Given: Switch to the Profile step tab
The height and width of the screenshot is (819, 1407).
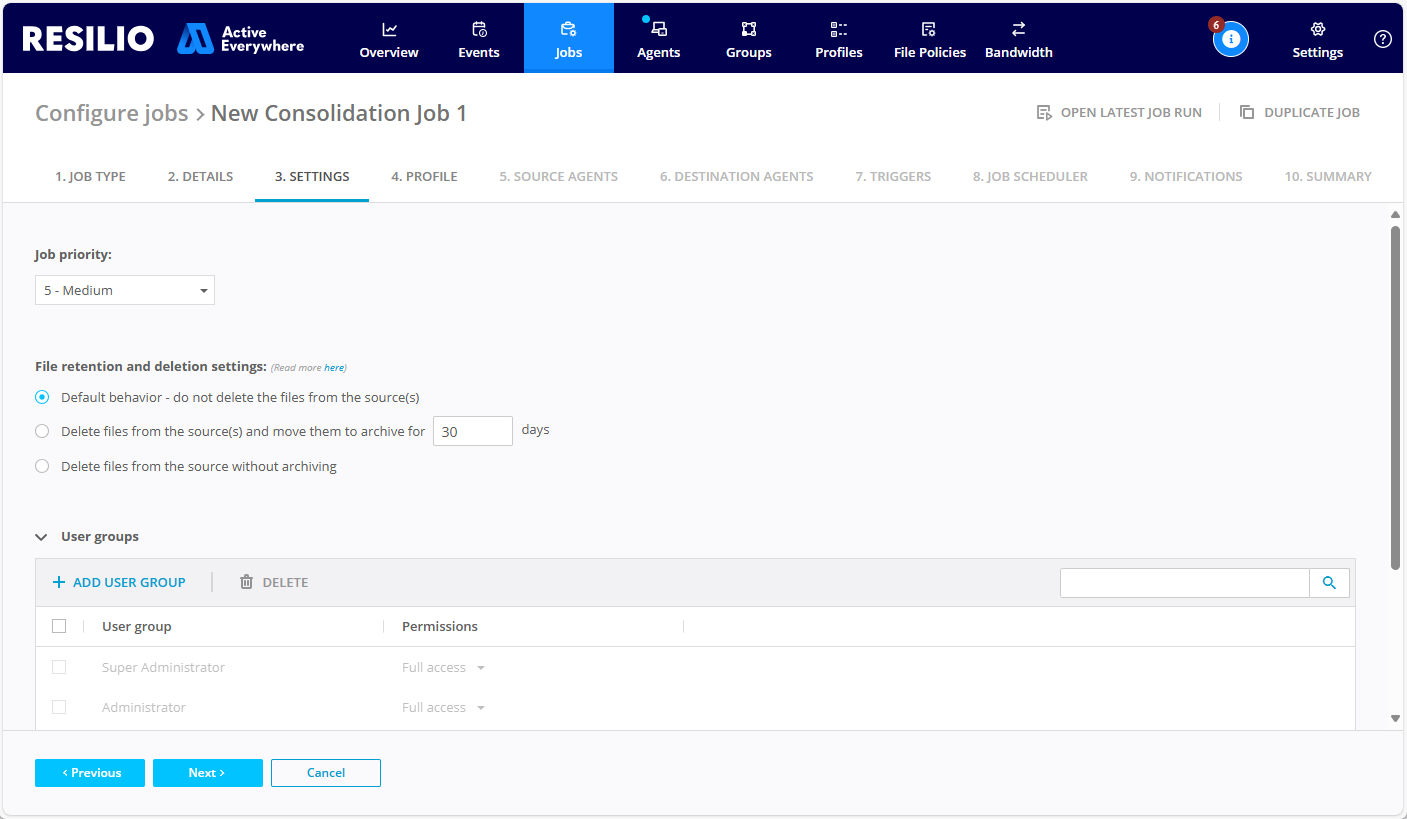Looking at the screenshot, I should [x=424, y=176].
